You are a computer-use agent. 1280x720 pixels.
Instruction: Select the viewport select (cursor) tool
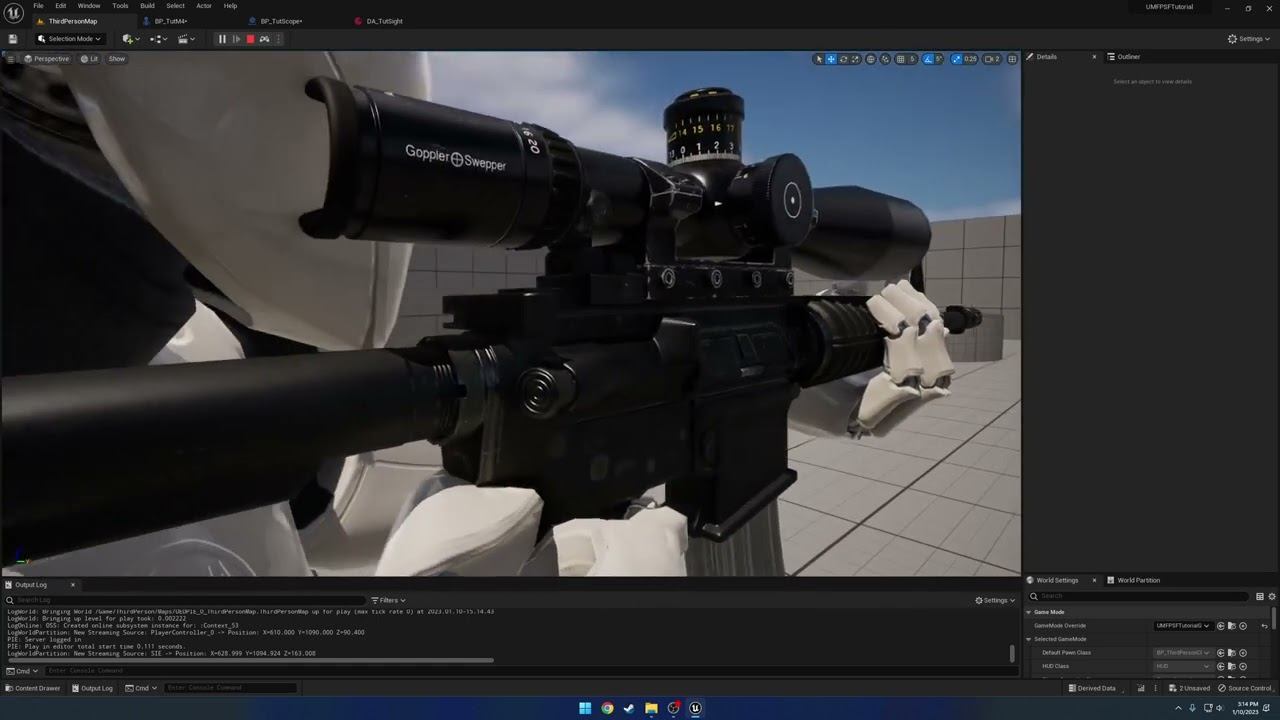(819, 59)
